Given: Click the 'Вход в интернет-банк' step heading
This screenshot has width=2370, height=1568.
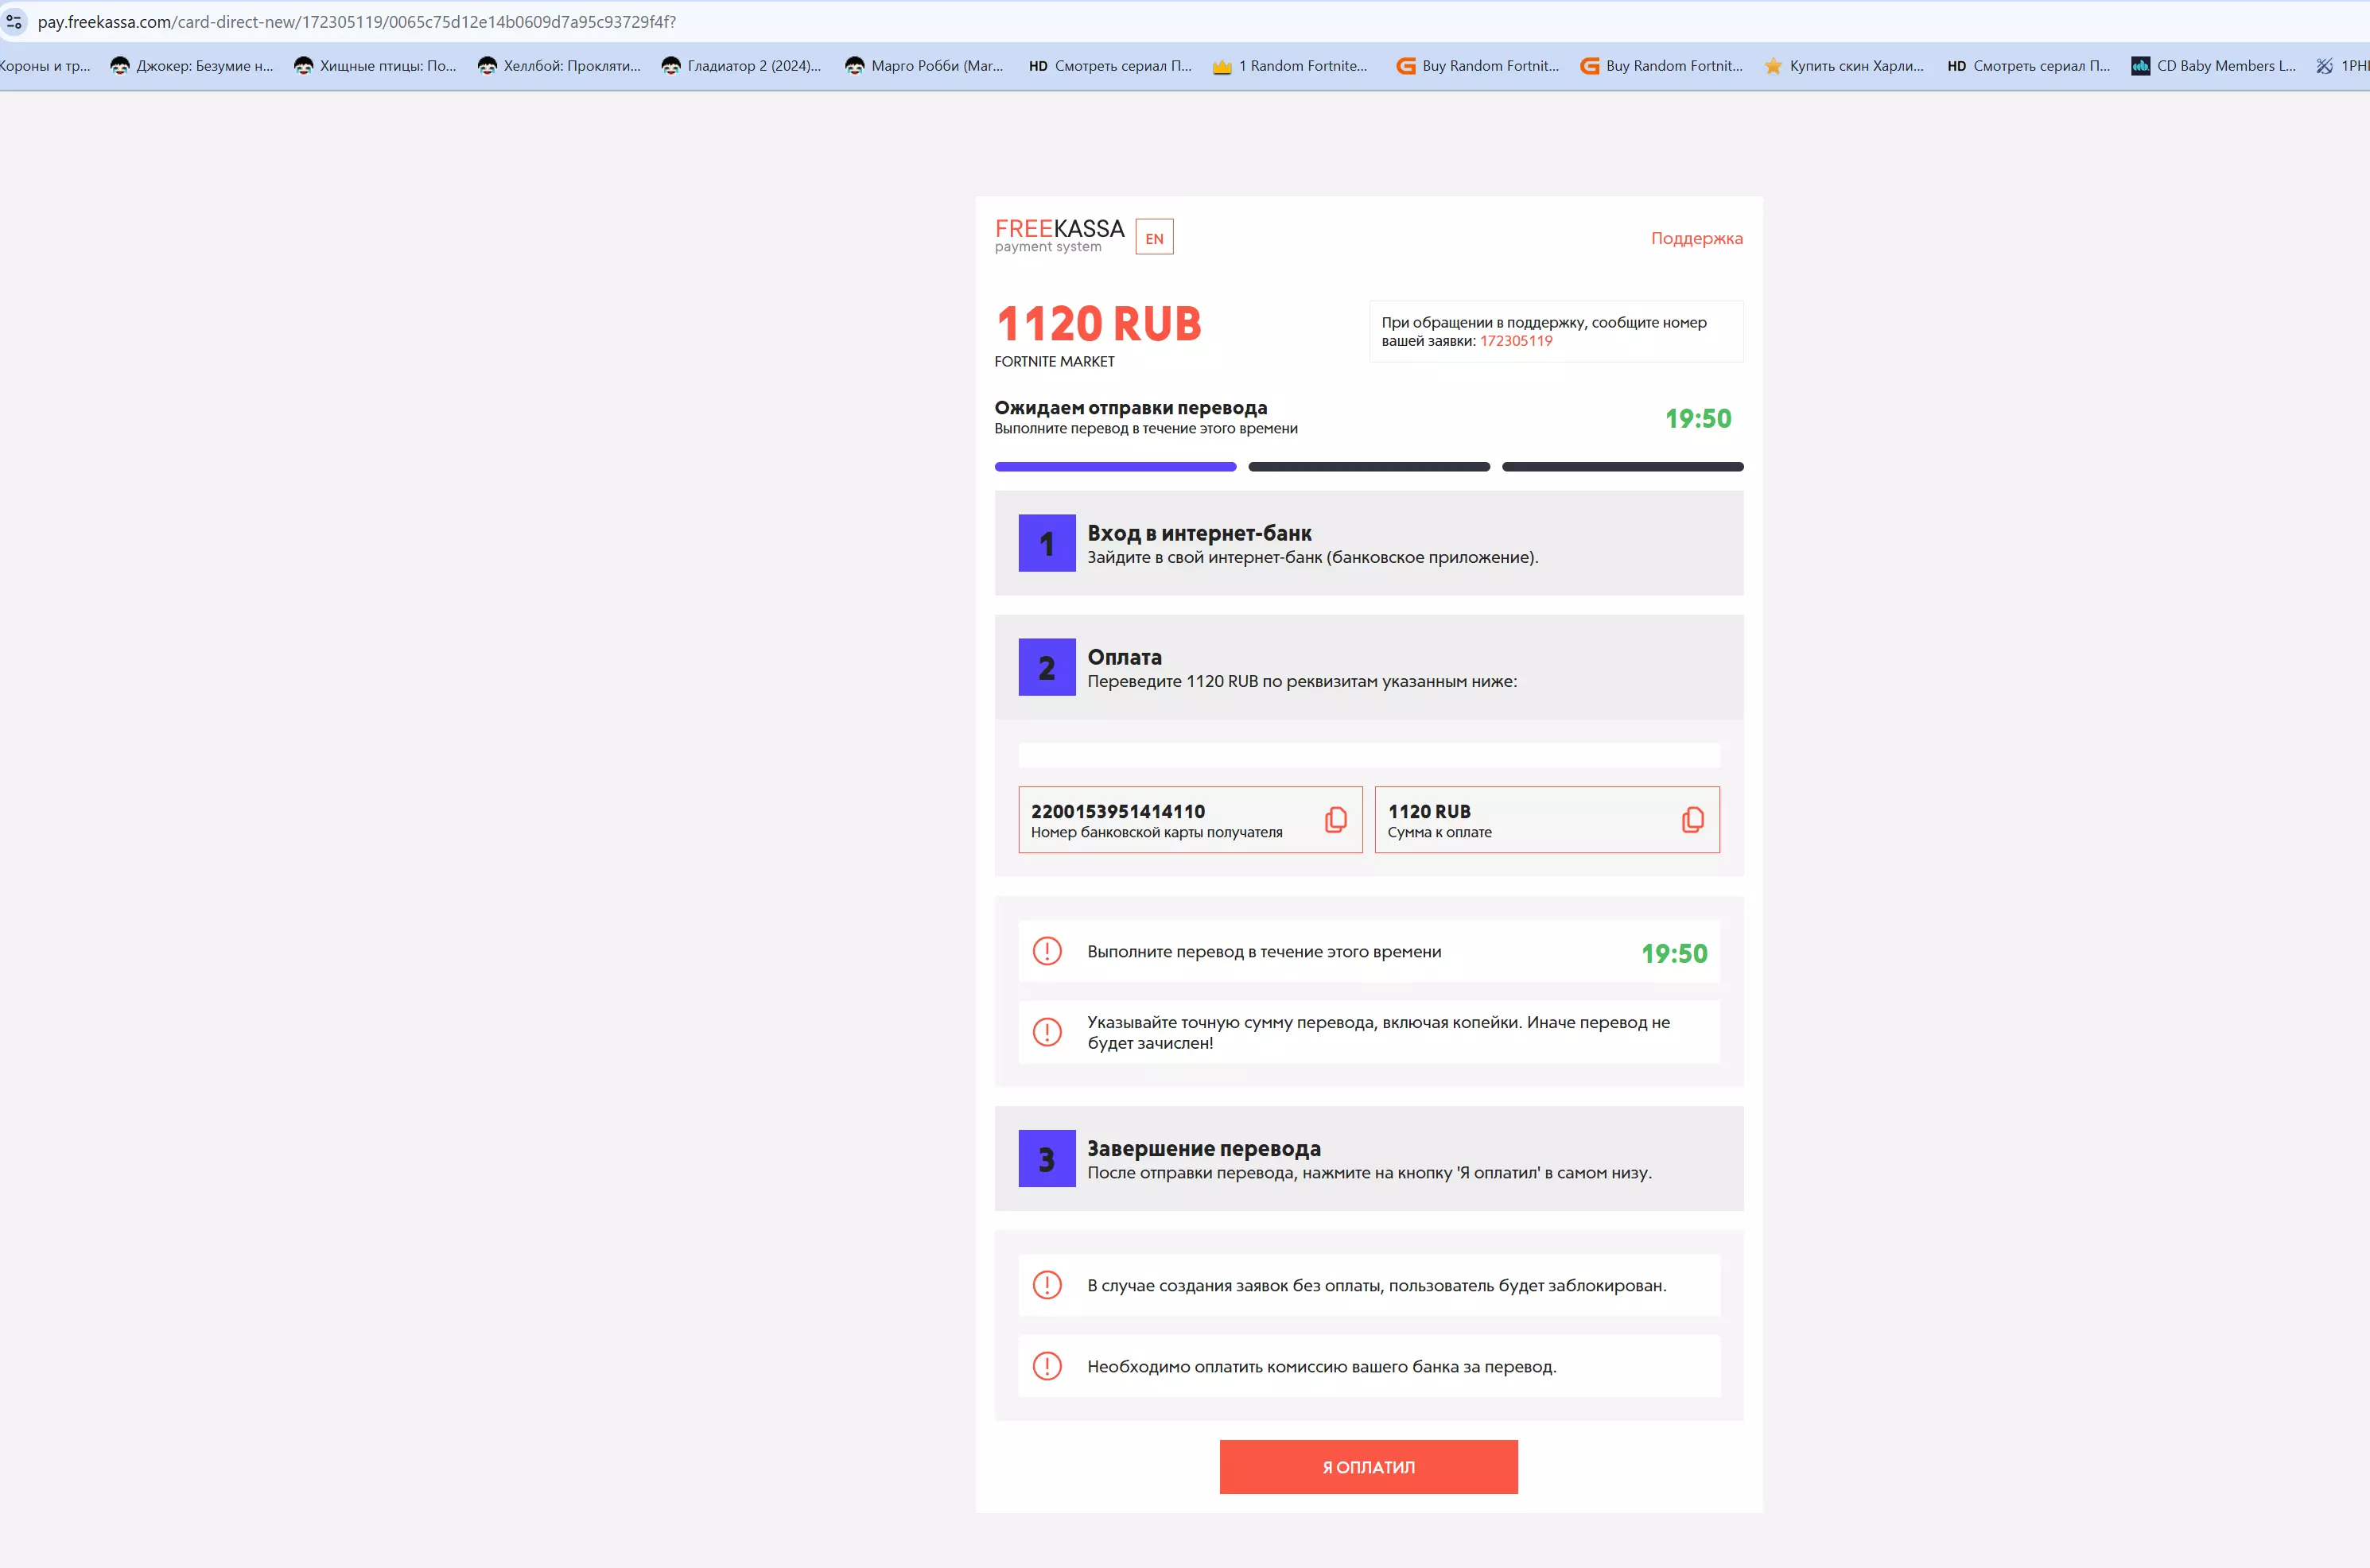Looking at the screenshot, I should (x=1199, y=533).
